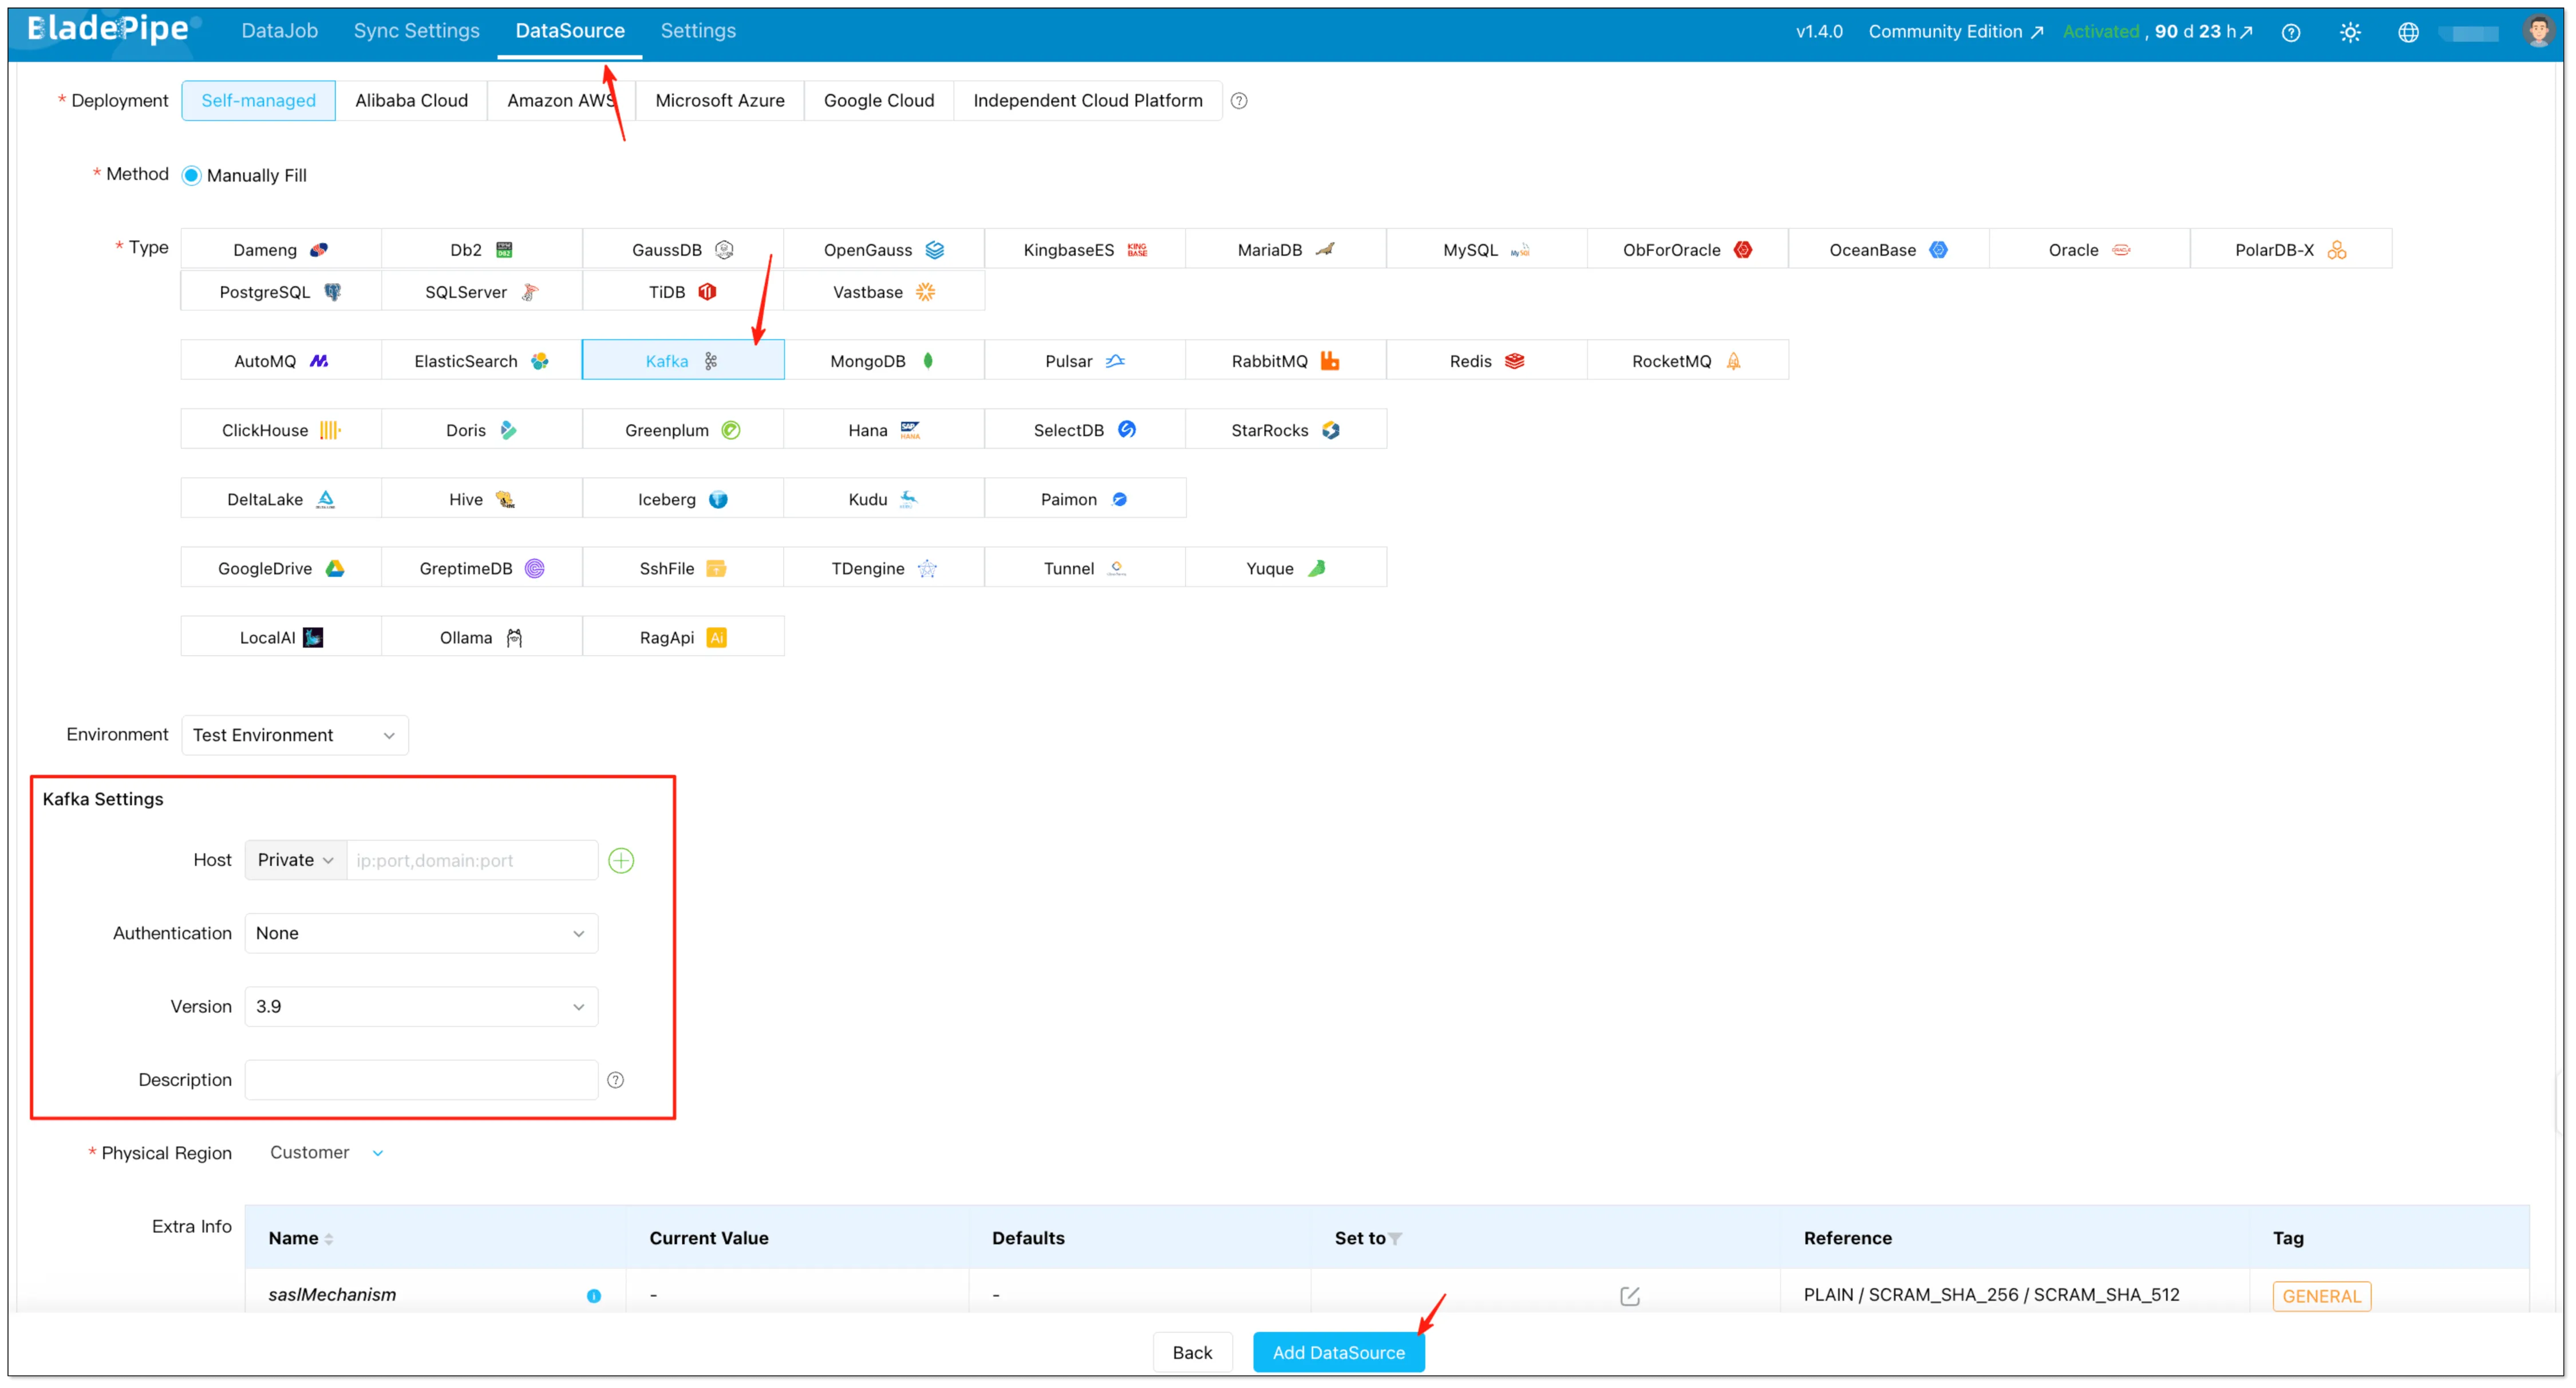
Task: Click the green plus icon beside the Host field
Action: [621, 860]
